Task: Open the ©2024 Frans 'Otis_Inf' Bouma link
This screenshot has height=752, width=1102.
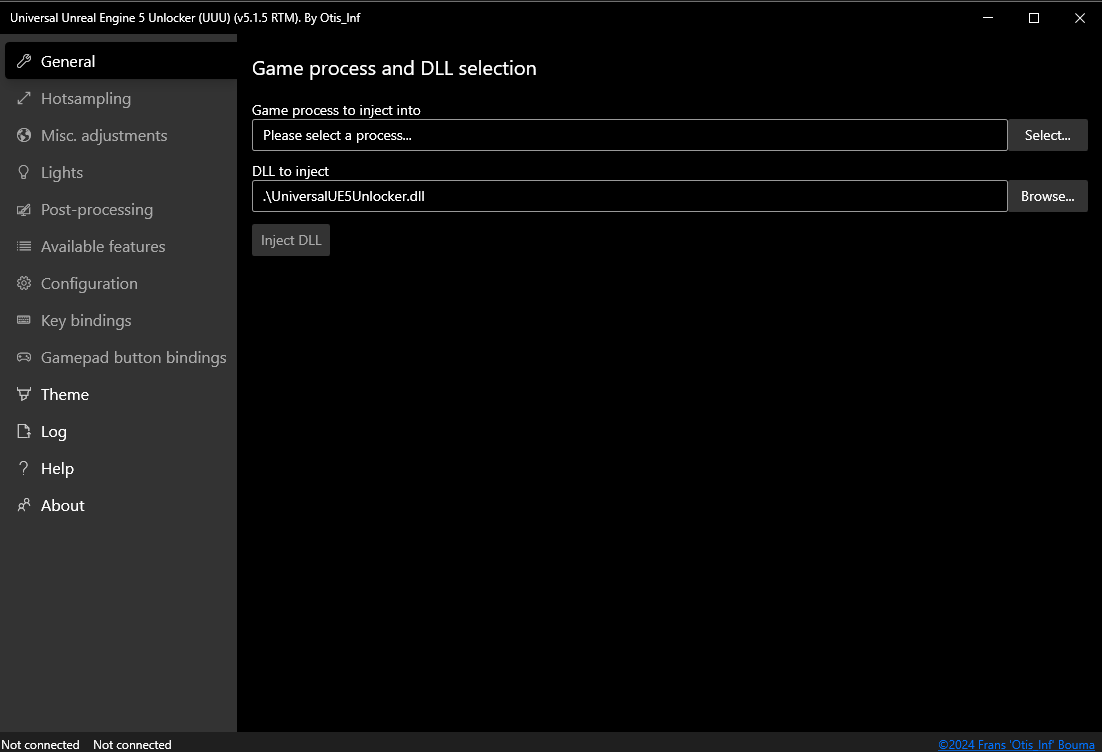Action: (x=1016, y=744)
